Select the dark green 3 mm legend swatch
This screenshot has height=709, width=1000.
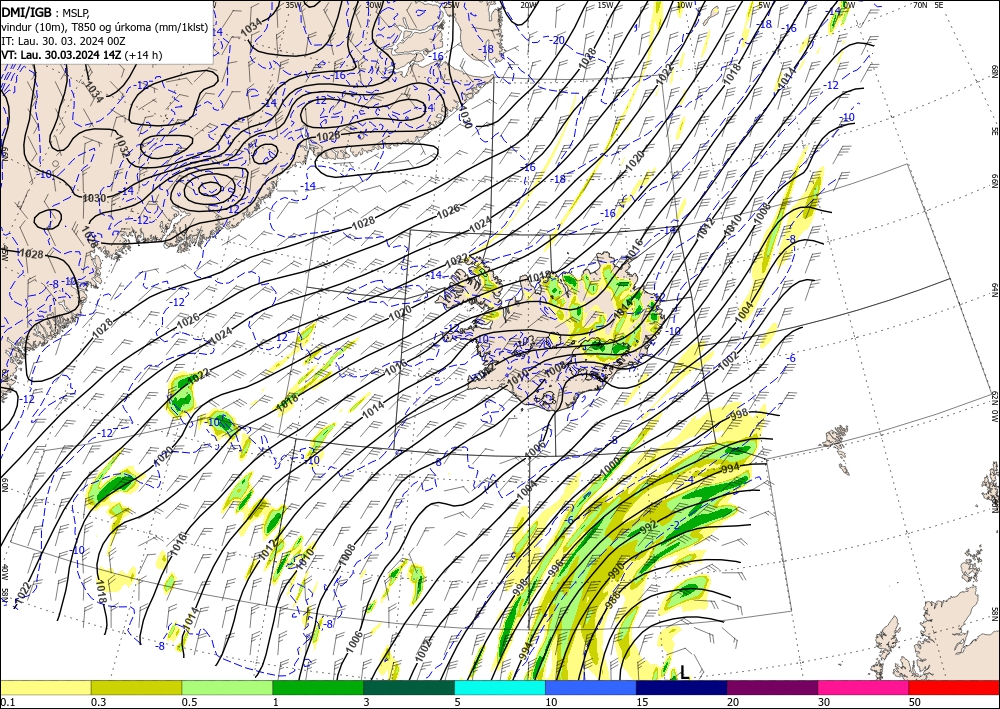409,687
